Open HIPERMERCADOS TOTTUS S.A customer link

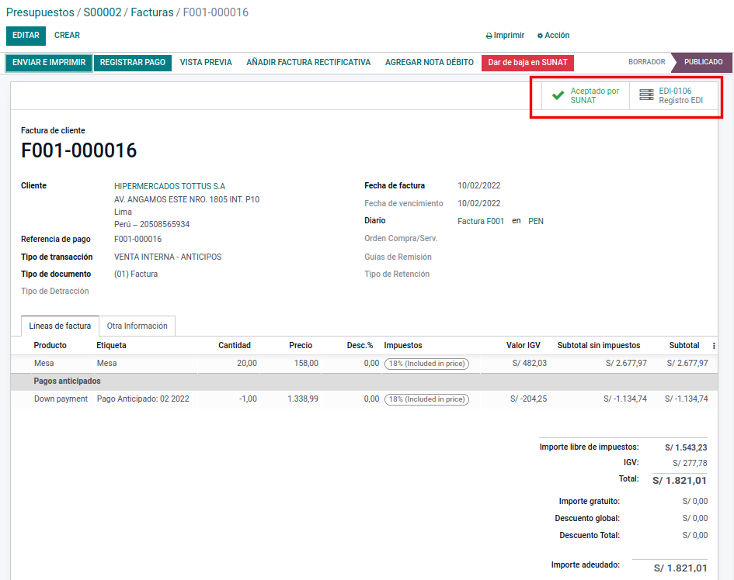[x=169, y=186]
